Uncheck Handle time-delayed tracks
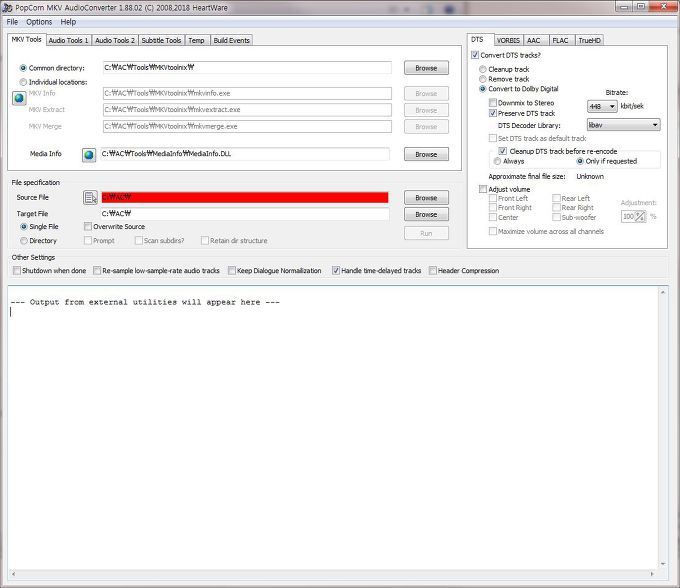The image size is (680, 588). tap(336, 271)
